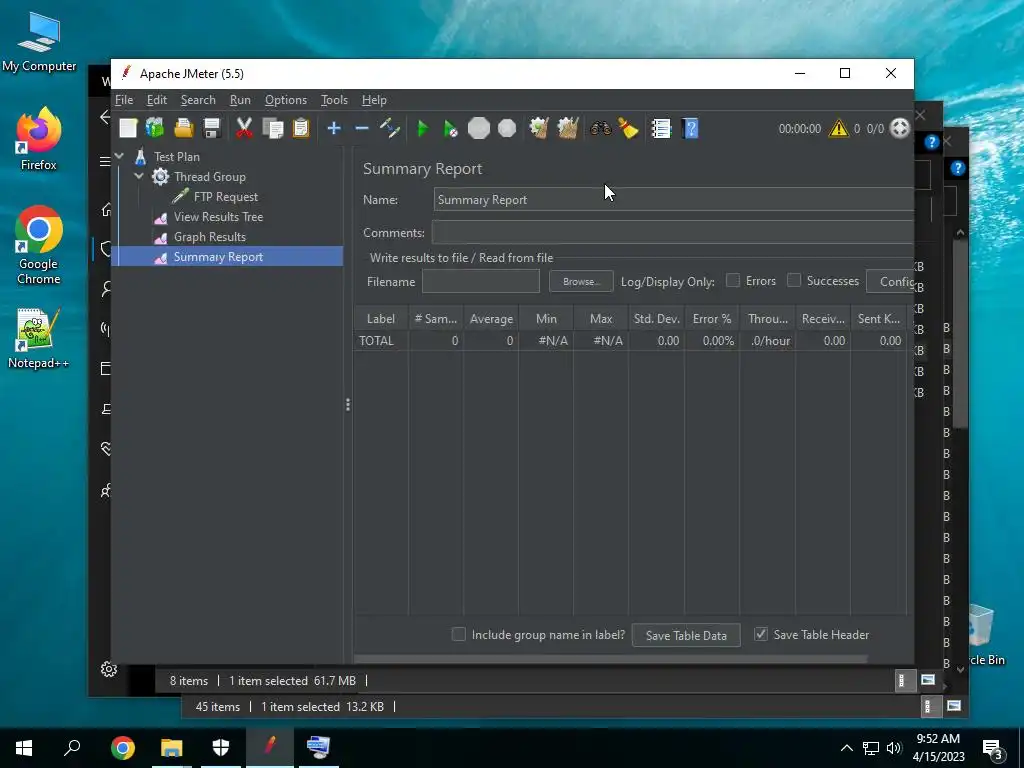Viewport: 1024px width, 768px height.
Task: Open Chrome from the taskbar
Action: [123, 748]
